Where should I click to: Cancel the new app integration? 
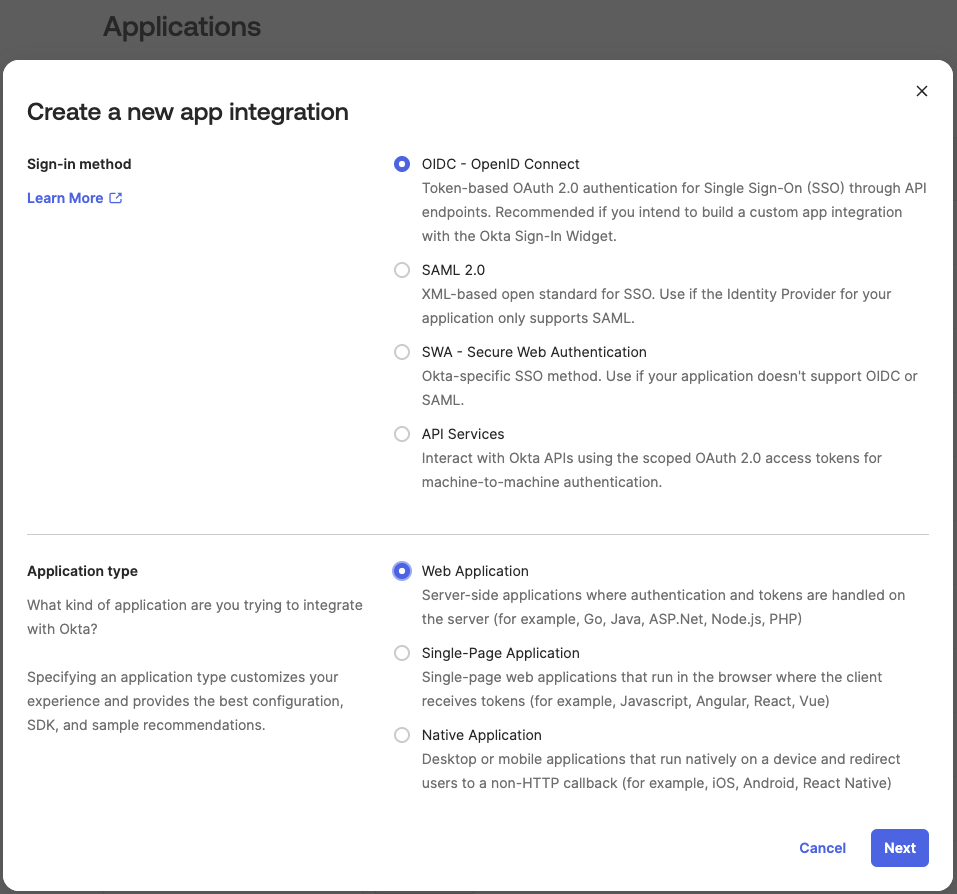pyautogui.click(x=822, y=848)
